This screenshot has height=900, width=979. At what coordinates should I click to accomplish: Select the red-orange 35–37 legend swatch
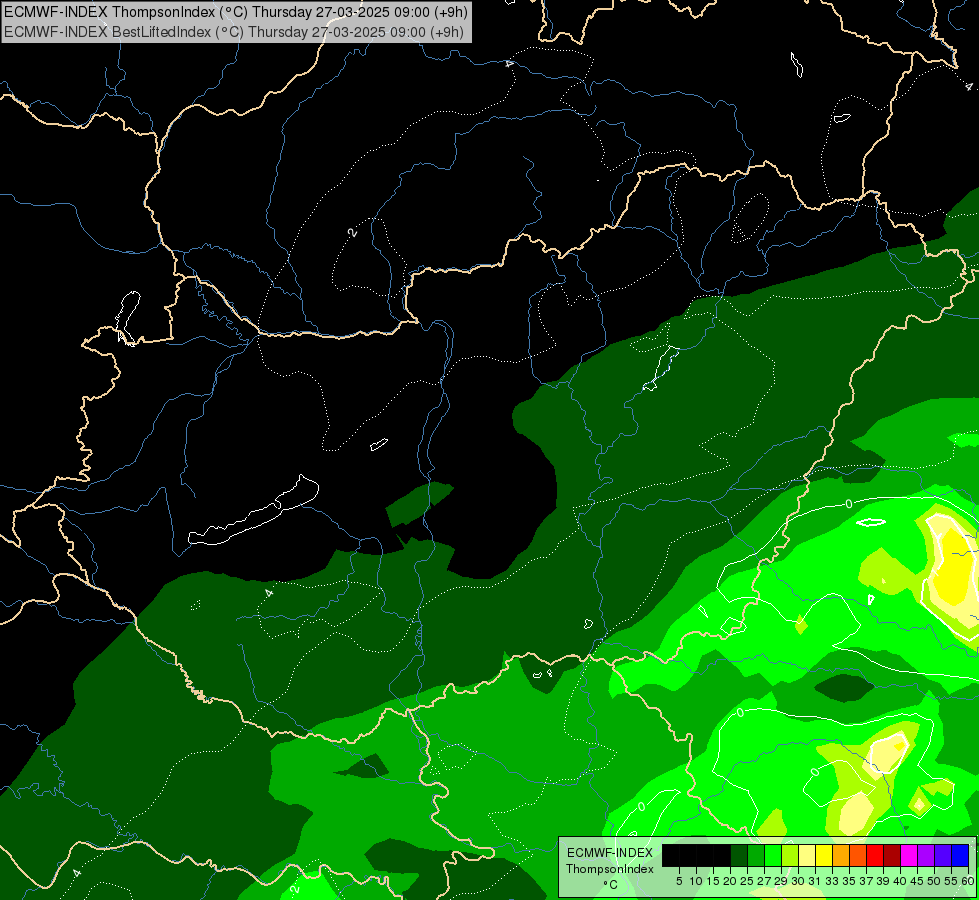tap(858, 855)
